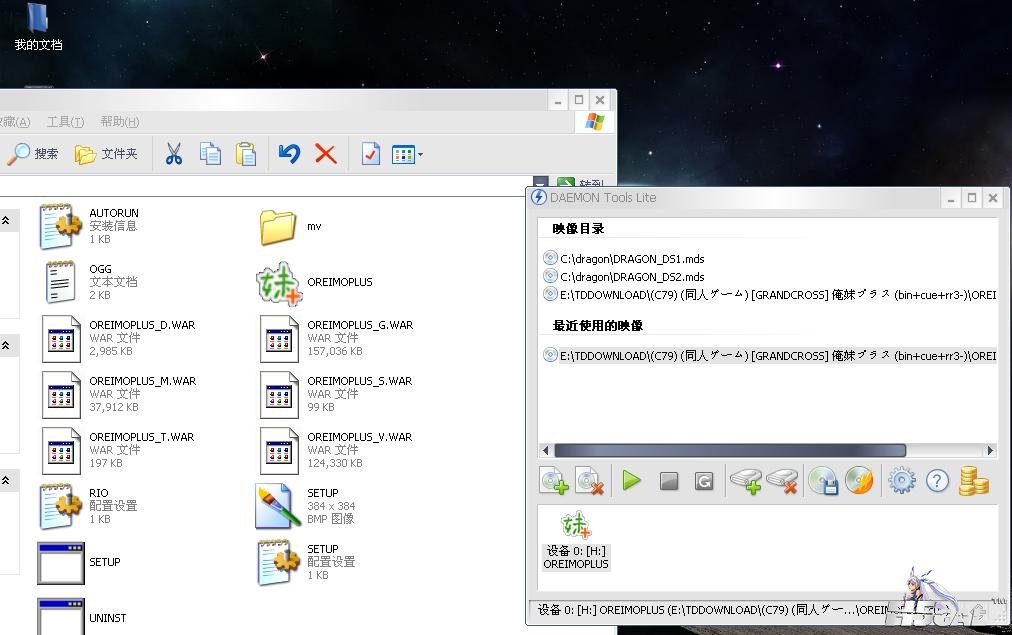Select the OREIMOPLUS_G.WAR file
Image resolution: width=1012 pixels, height=635 pixels.
[336, 338]
